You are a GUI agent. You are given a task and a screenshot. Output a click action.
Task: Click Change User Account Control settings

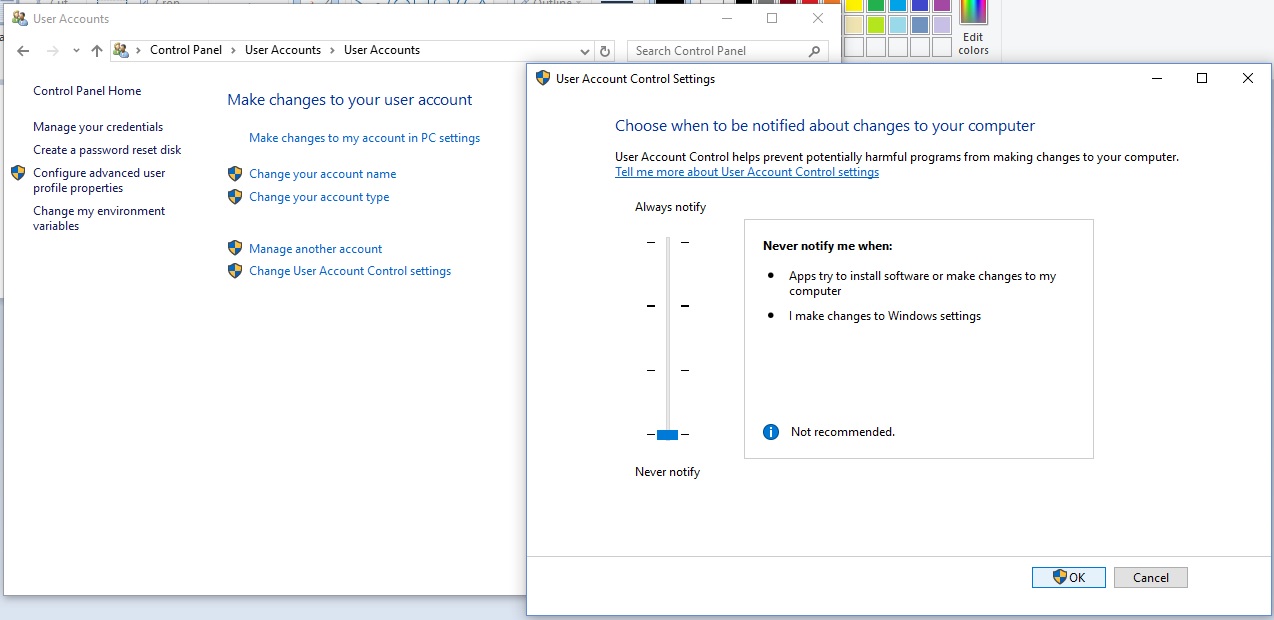coord(350,271)
